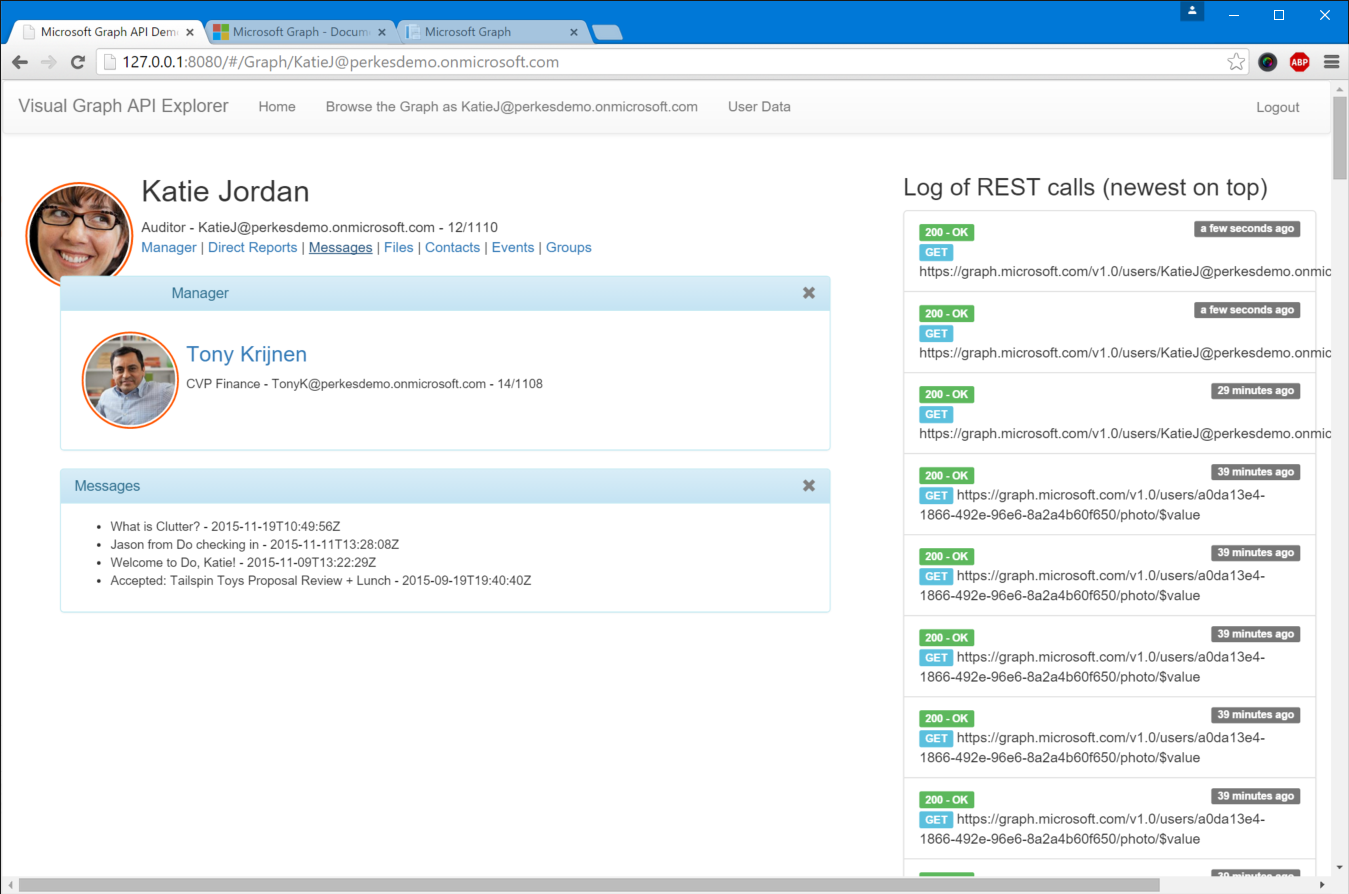Open a new browser tab
This screenshot has height=894, width=1349.
pos(607,32)
